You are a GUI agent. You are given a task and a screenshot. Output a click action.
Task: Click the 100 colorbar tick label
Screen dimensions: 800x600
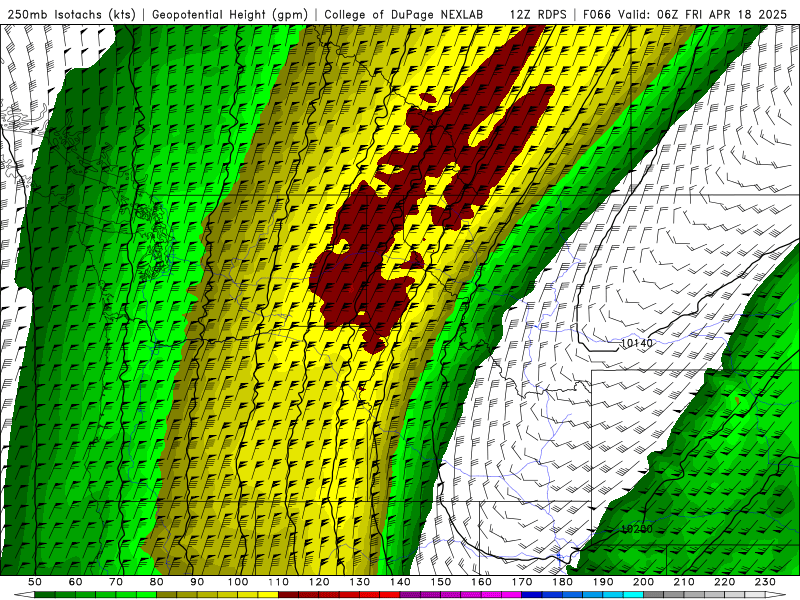238,582
